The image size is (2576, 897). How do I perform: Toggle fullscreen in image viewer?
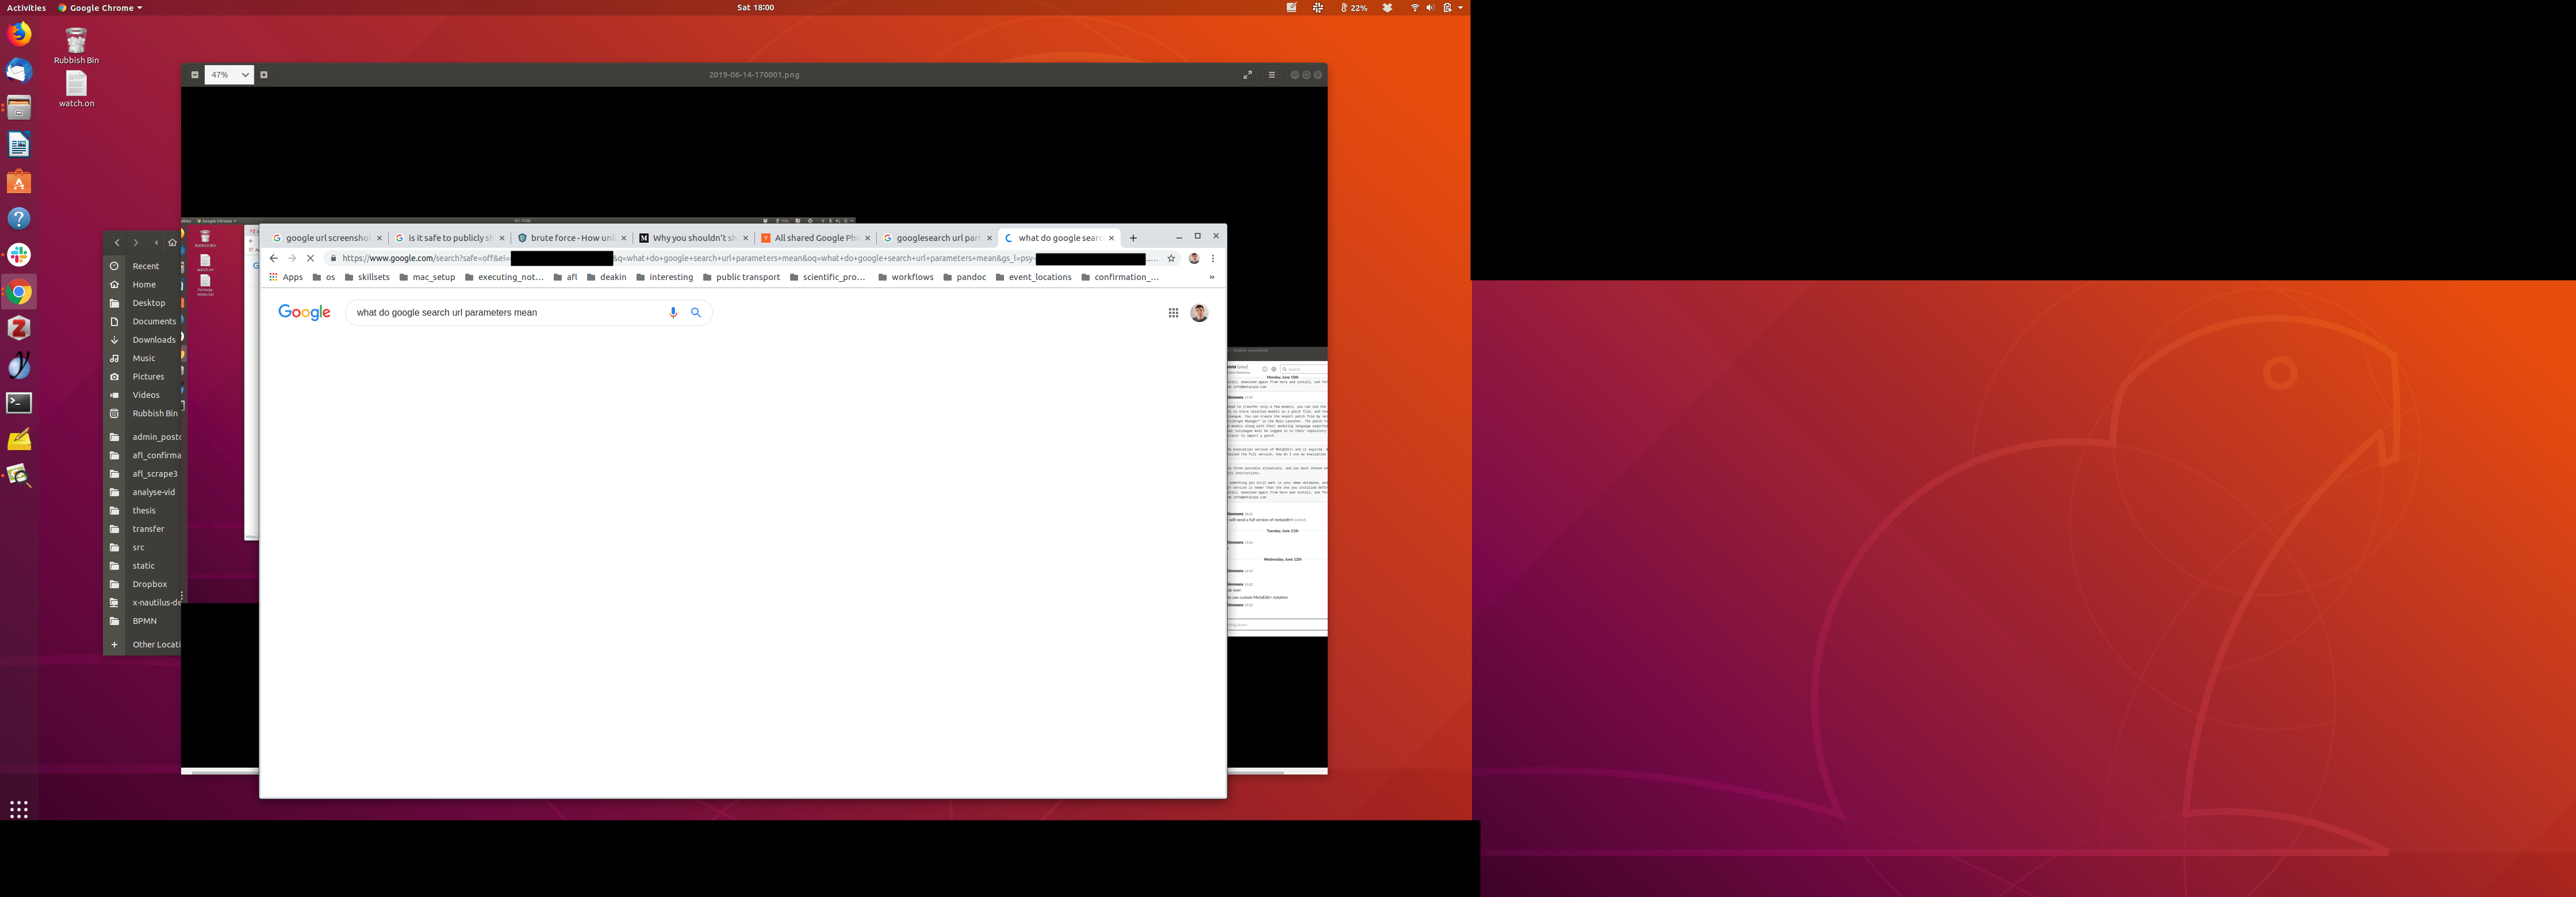pos(1247,75)
